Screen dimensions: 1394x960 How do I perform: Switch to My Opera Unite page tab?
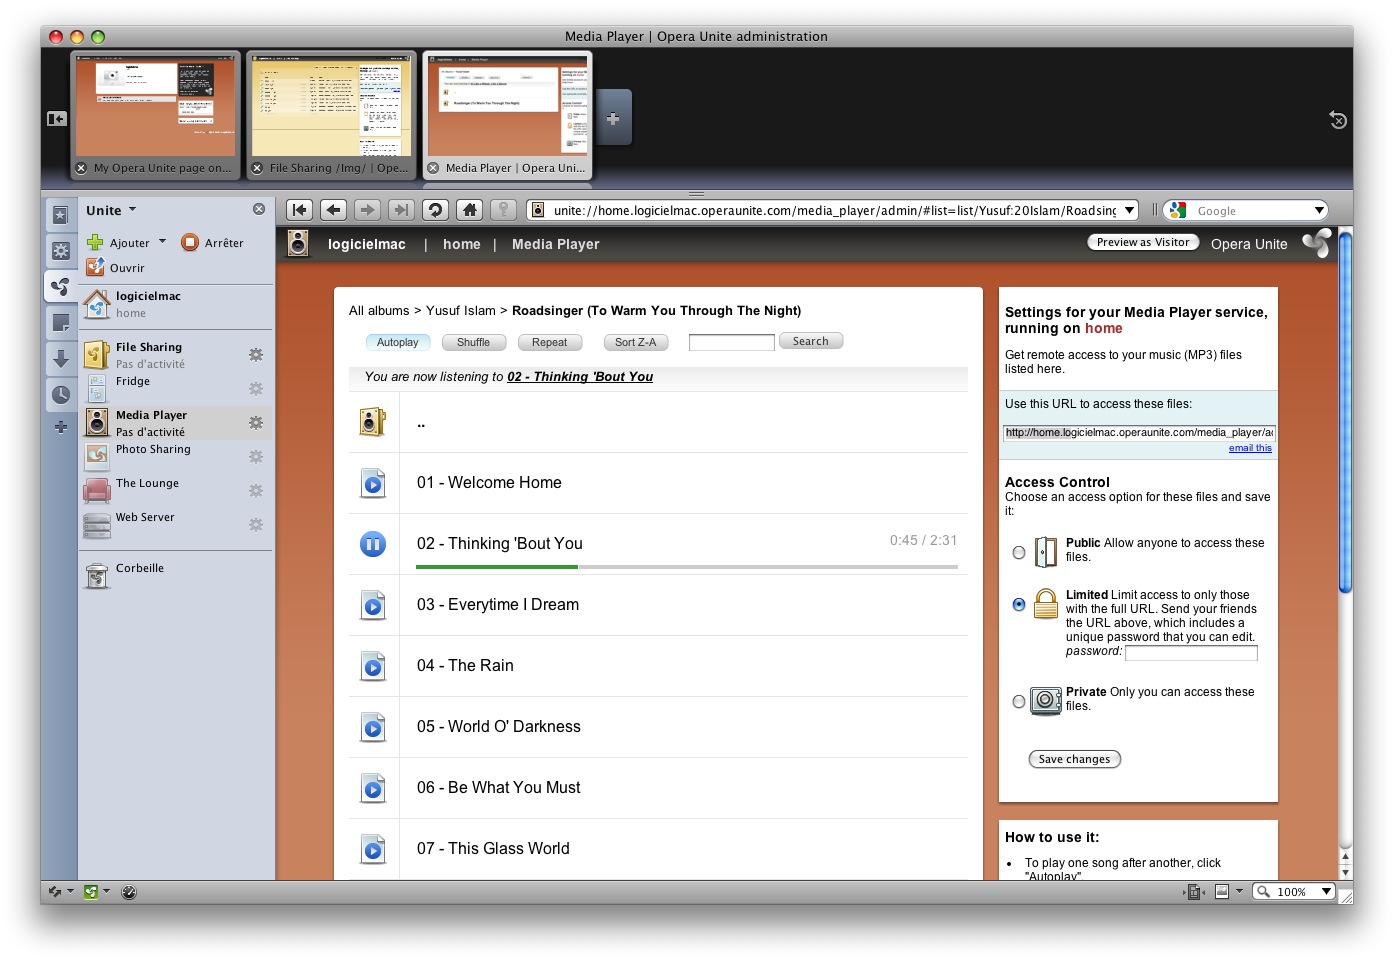(156, 116)
